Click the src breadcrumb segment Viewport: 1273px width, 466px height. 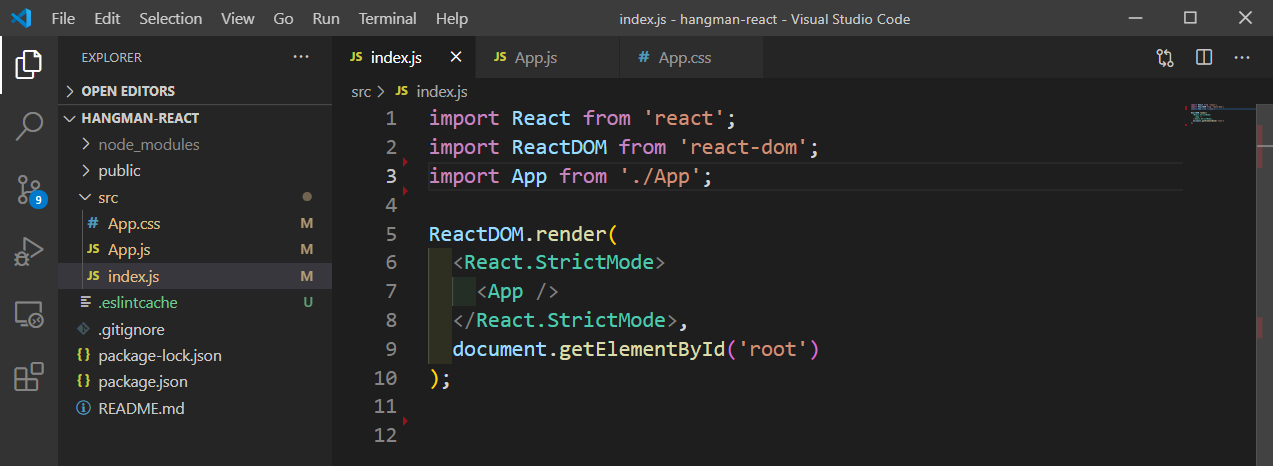pyautogui.click(x=361, y=91)
